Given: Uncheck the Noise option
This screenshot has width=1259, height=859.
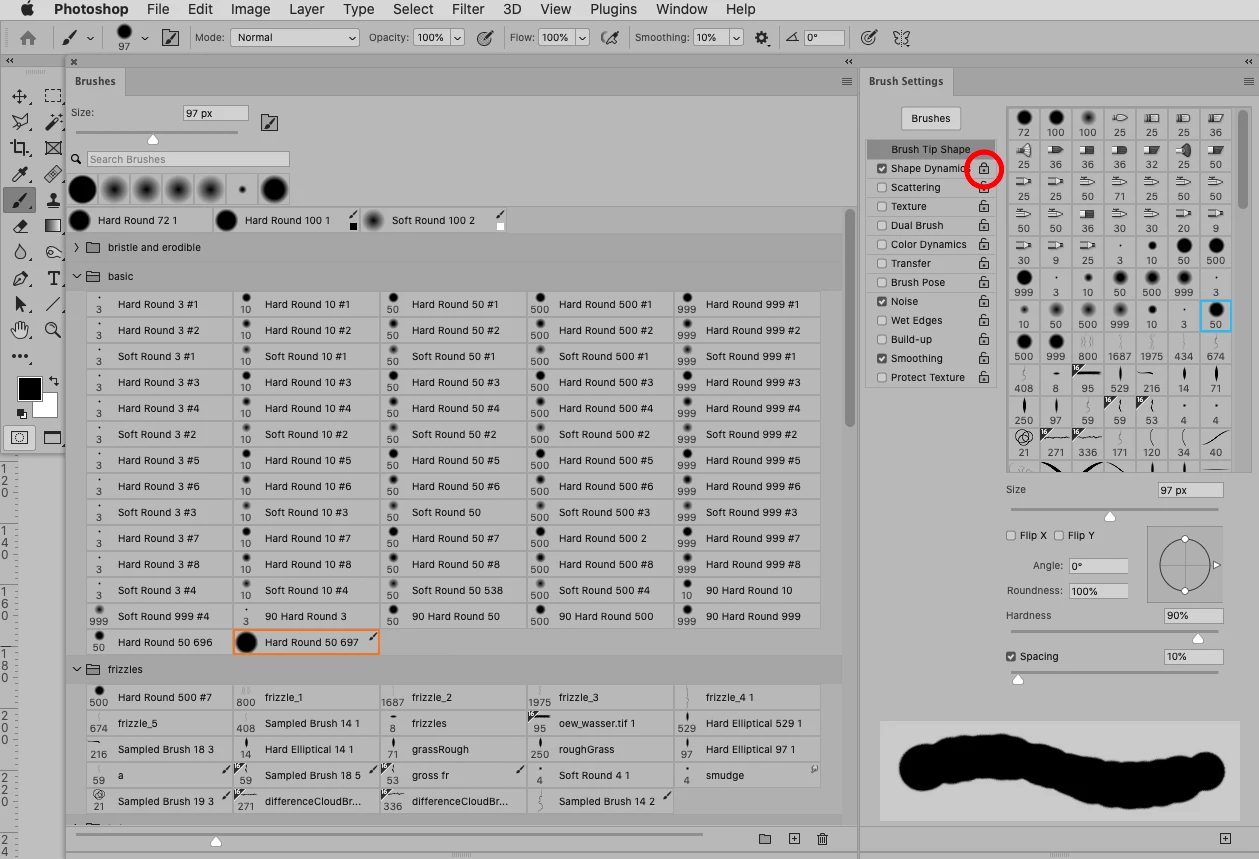Looking at the screenshot, I should point(881,302).
